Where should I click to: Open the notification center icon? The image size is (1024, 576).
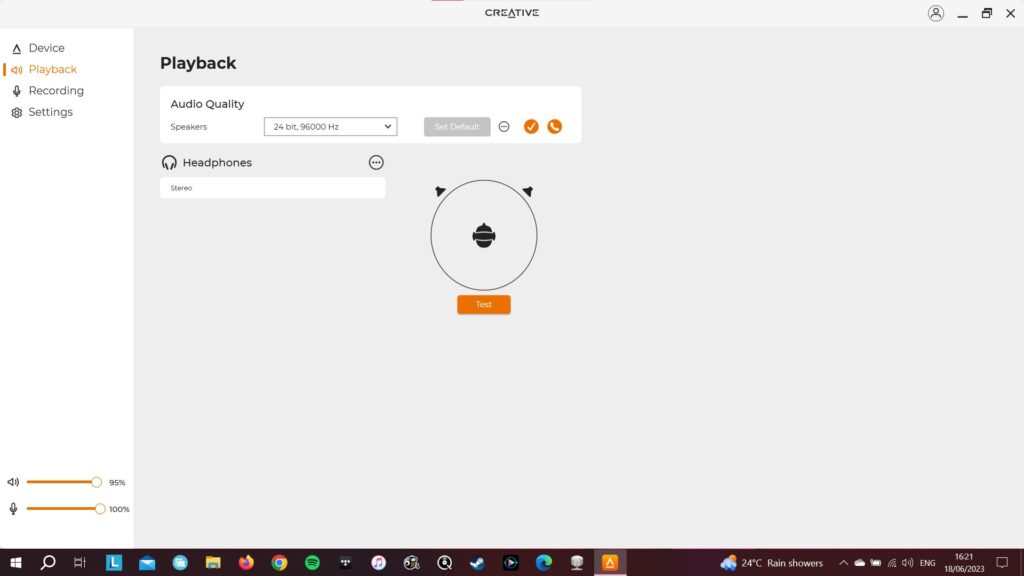tap(1002, 562)
